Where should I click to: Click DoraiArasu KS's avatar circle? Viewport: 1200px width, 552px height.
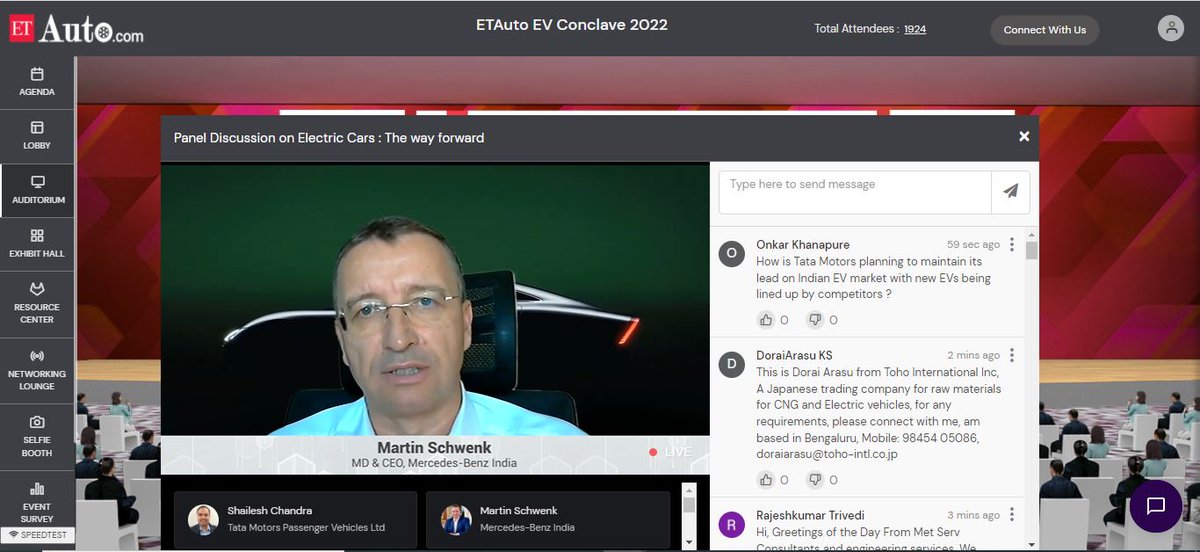(x=732, y=364)
